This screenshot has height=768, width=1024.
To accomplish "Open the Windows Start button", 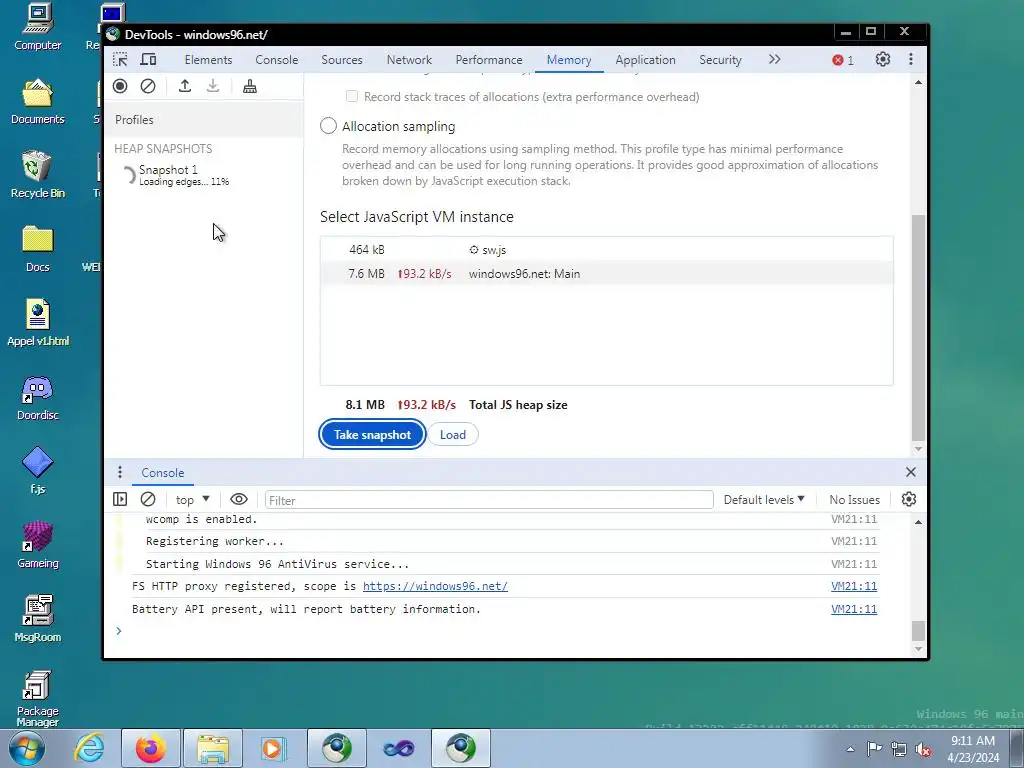I will point(27,748).
